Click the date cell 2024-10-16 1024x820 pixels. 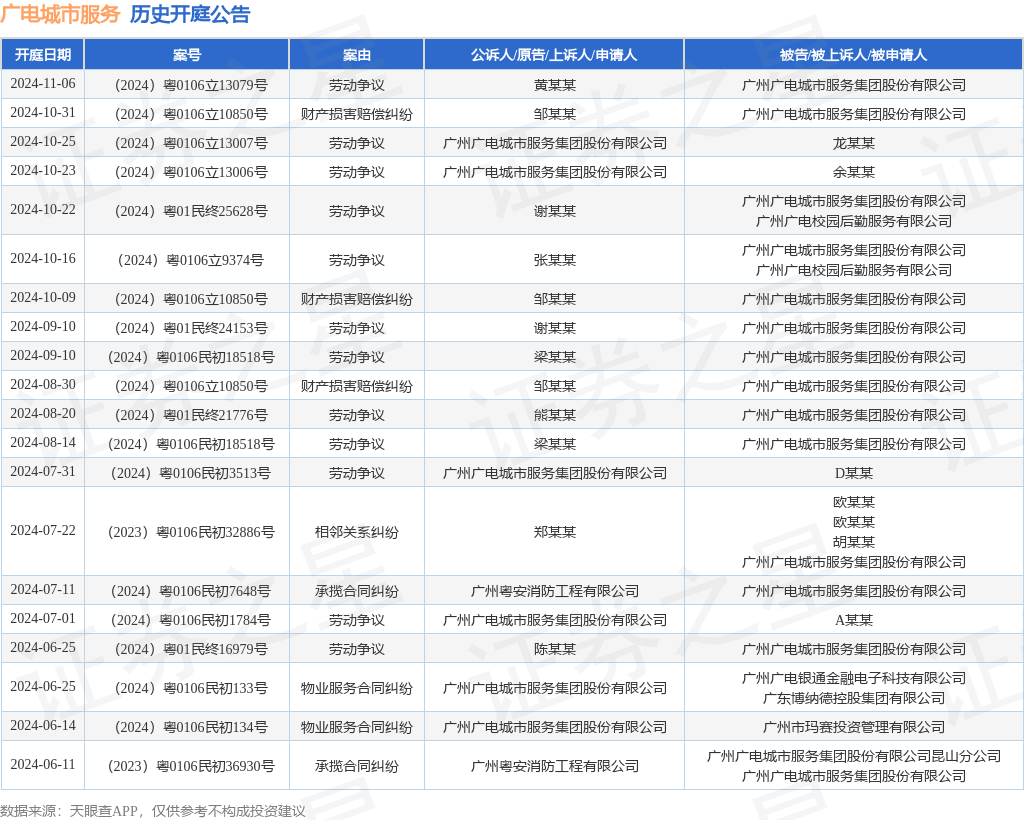click(42, 259)
